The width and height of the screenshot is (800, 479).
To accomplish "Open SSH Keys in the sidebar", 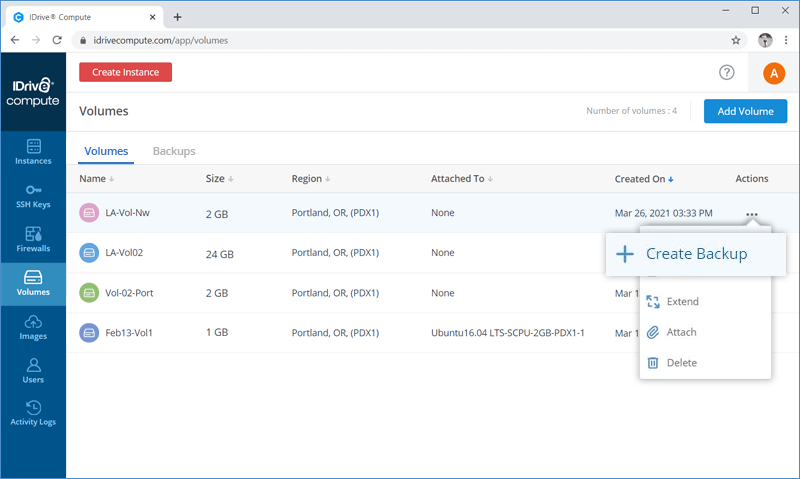I will (x=33, y=196).
